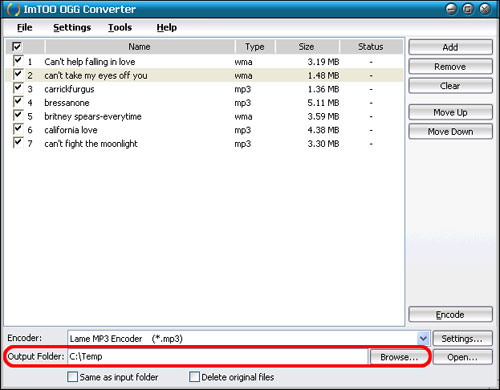Screen dimensions: 500x390
Task: Click wma type of britney spears-everytime row
Action: tap(243, 117)
